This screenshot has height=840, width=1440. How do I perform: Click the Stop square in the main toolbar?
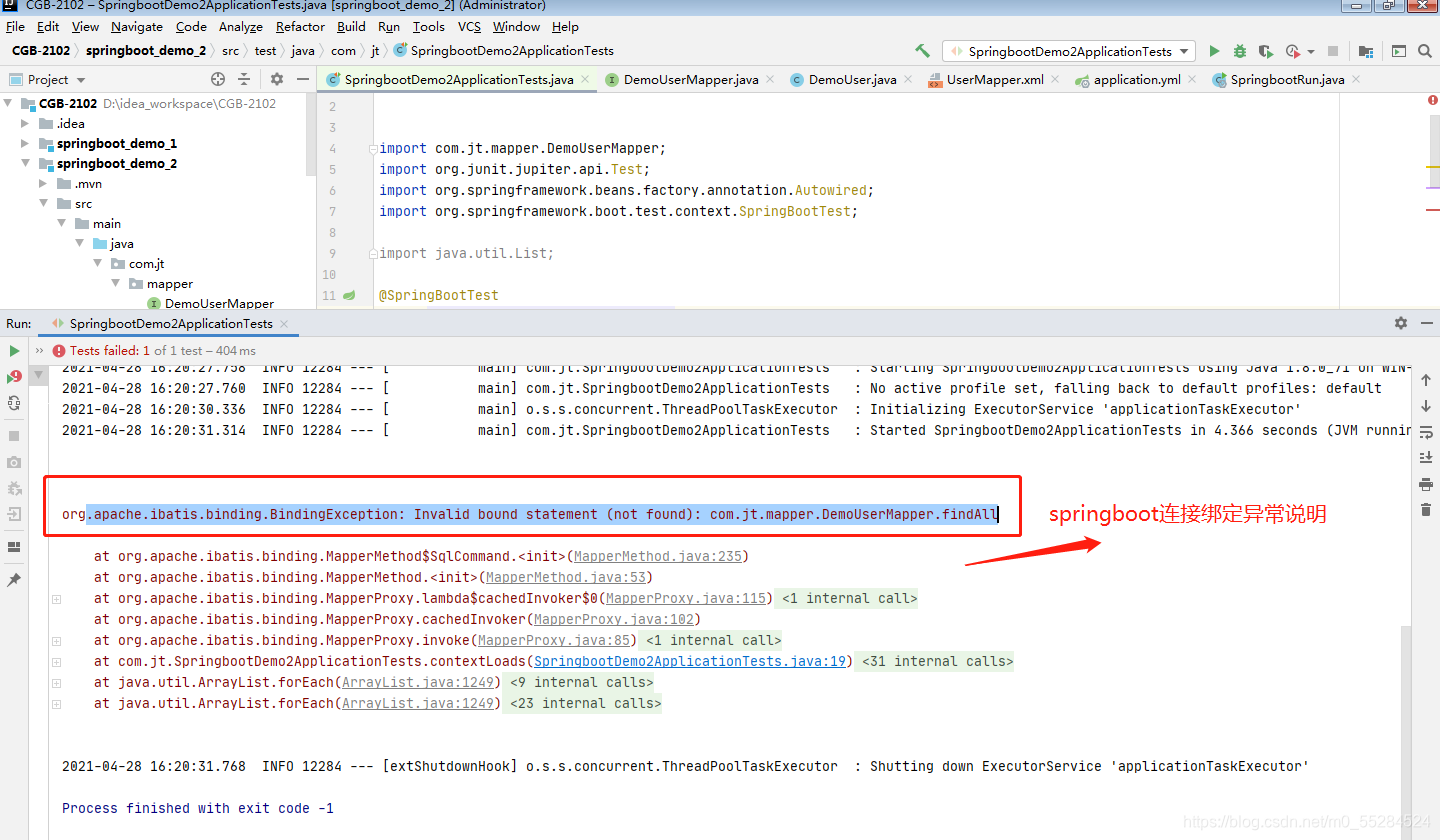1332,51
